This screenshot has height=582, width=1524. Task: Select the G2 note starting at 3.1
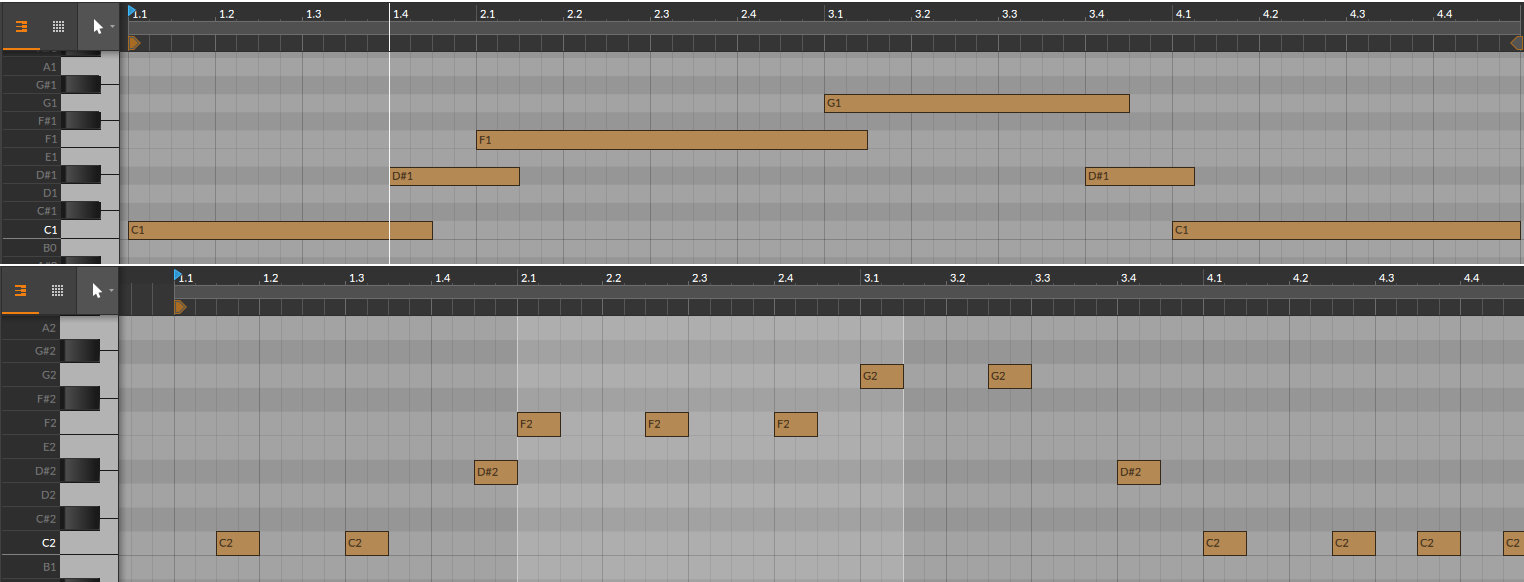pyautogui.click(x=881, y=376)
